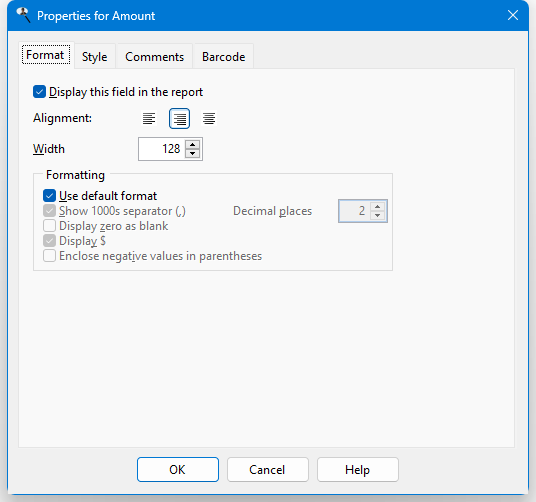Switch to the Barcode tab
Screen dimensions: 536x502
tap(224, 57)
